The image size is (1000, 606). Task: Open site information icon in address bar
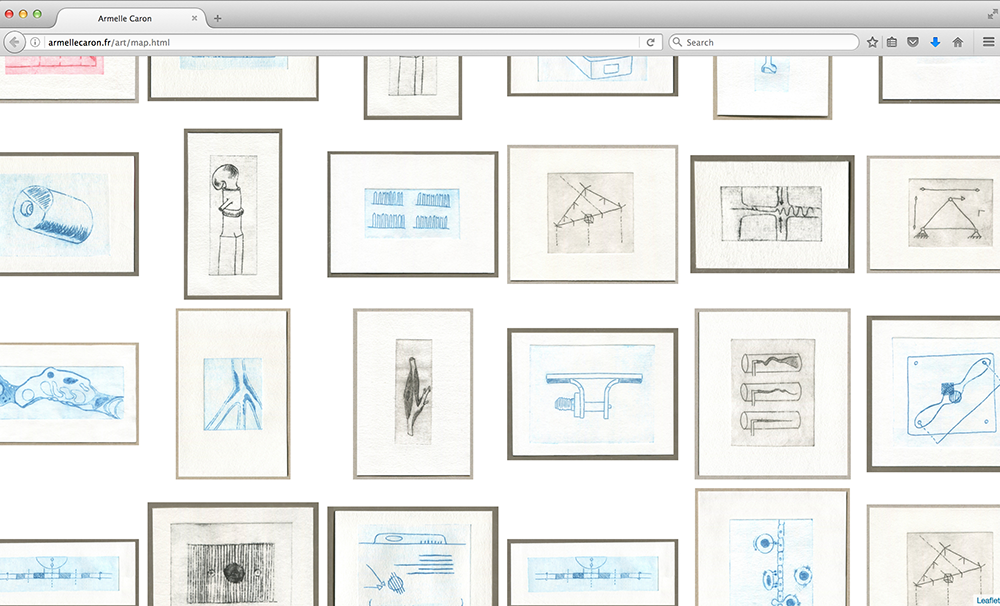click(36, 42)
